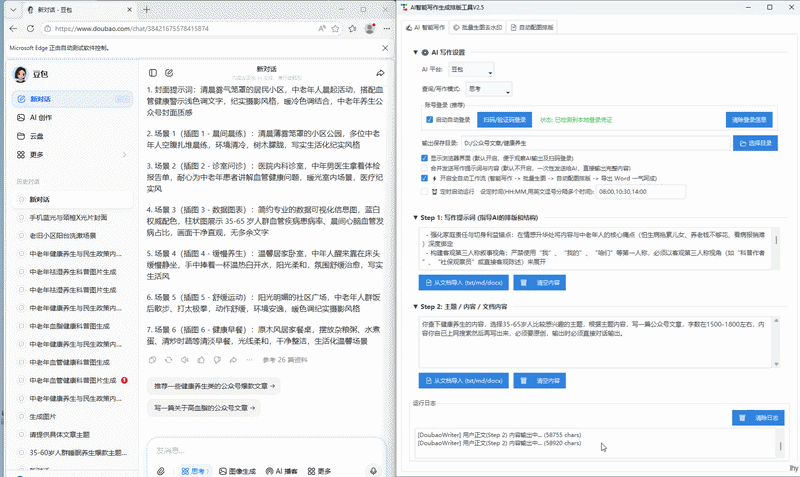The width and height of the screenshot is (800, 477).
Task: Open 更多 options in message box toolbar
Action: (319, 471)
